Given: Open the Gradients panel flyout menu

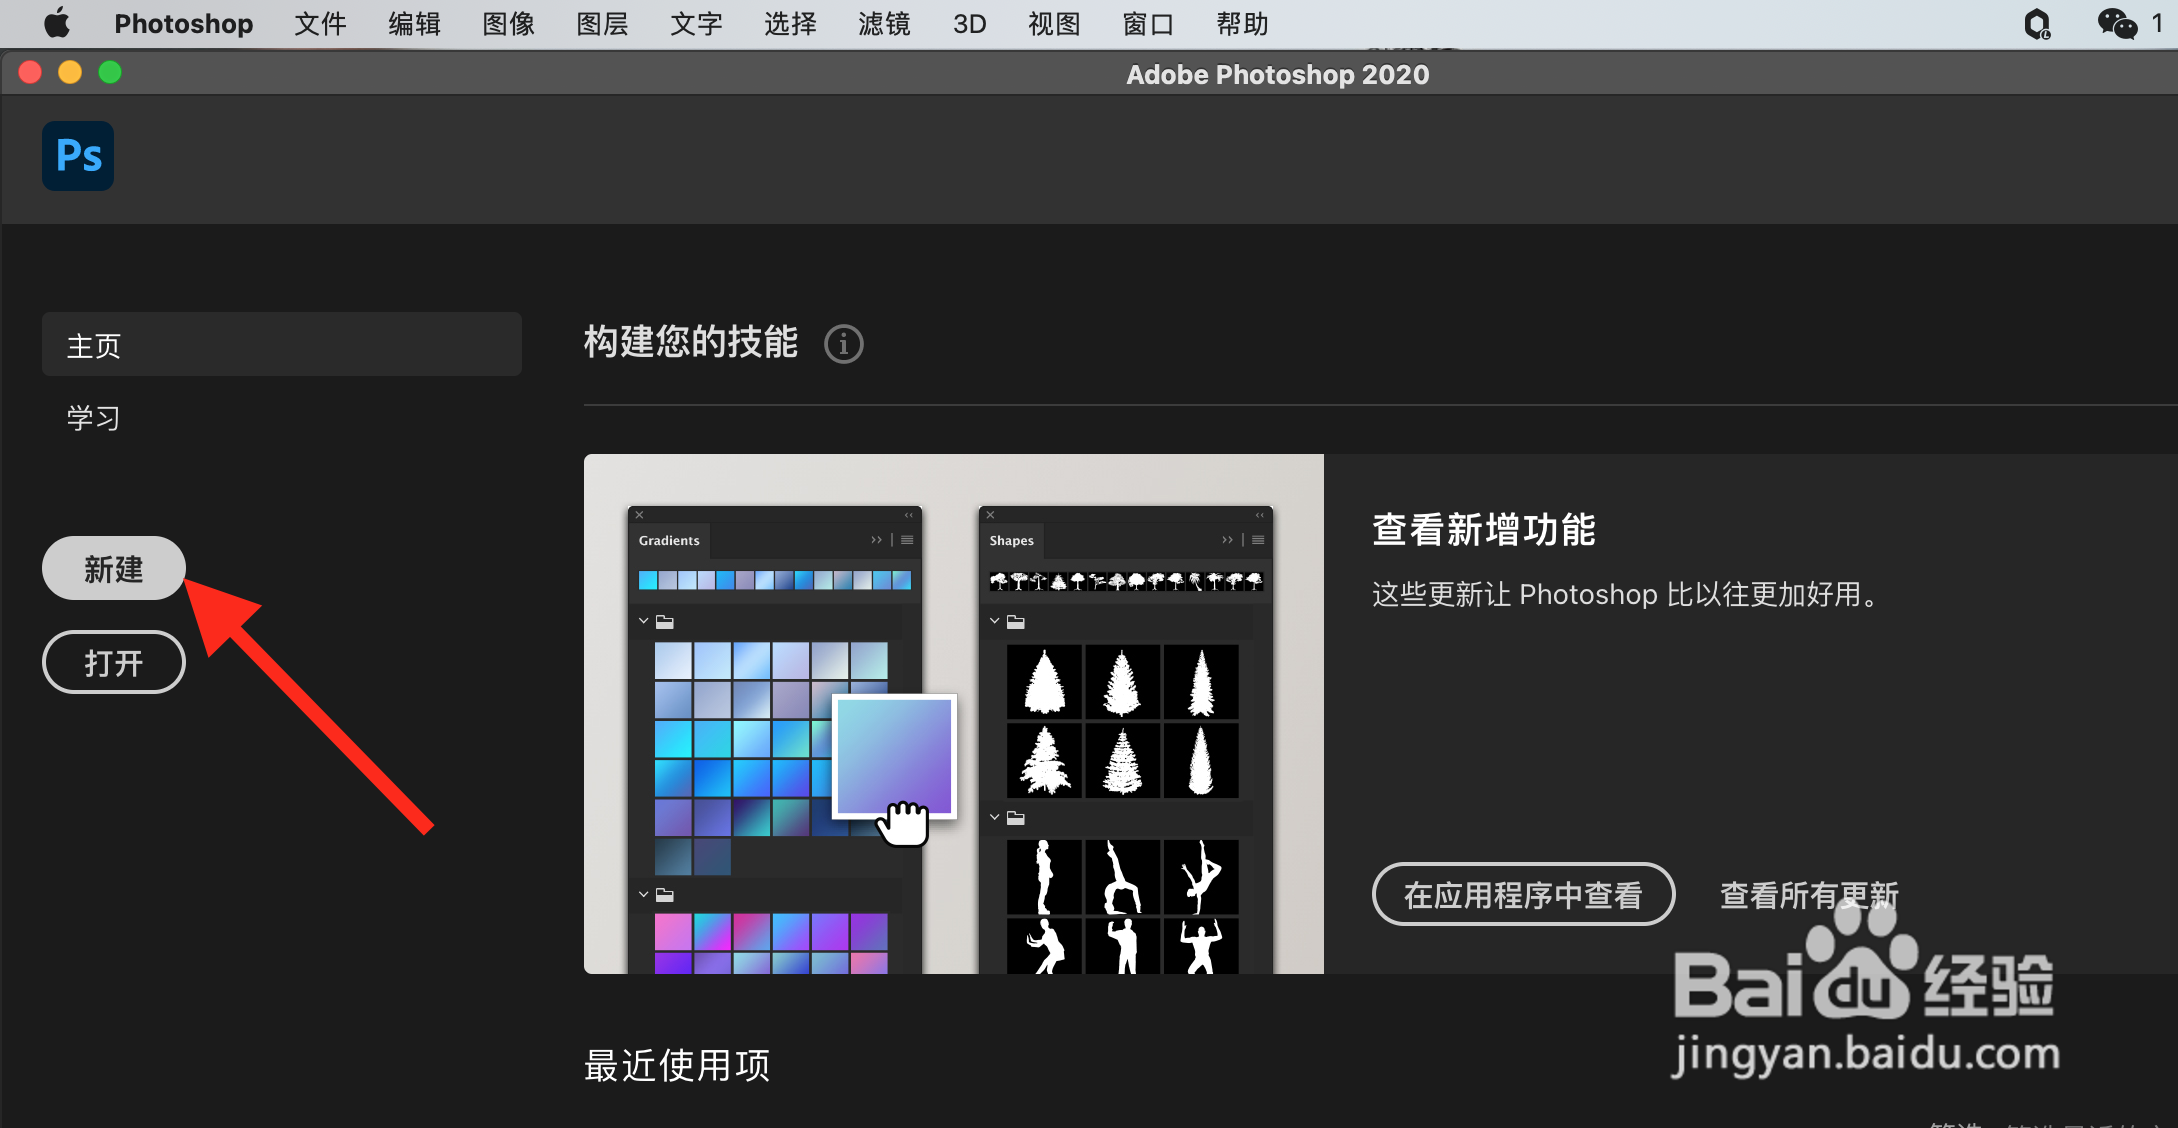Looking at the screenshot, I should 906,539.
